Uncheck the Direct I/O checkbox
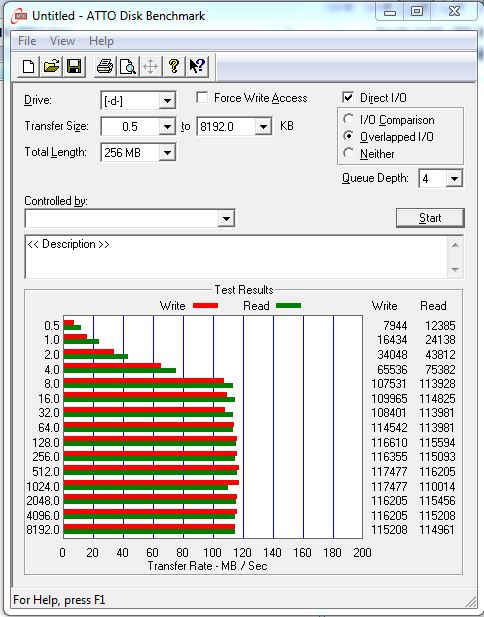The height and width of the screenshot is (617, 484). pyautogui.click(x=348, y=97)
